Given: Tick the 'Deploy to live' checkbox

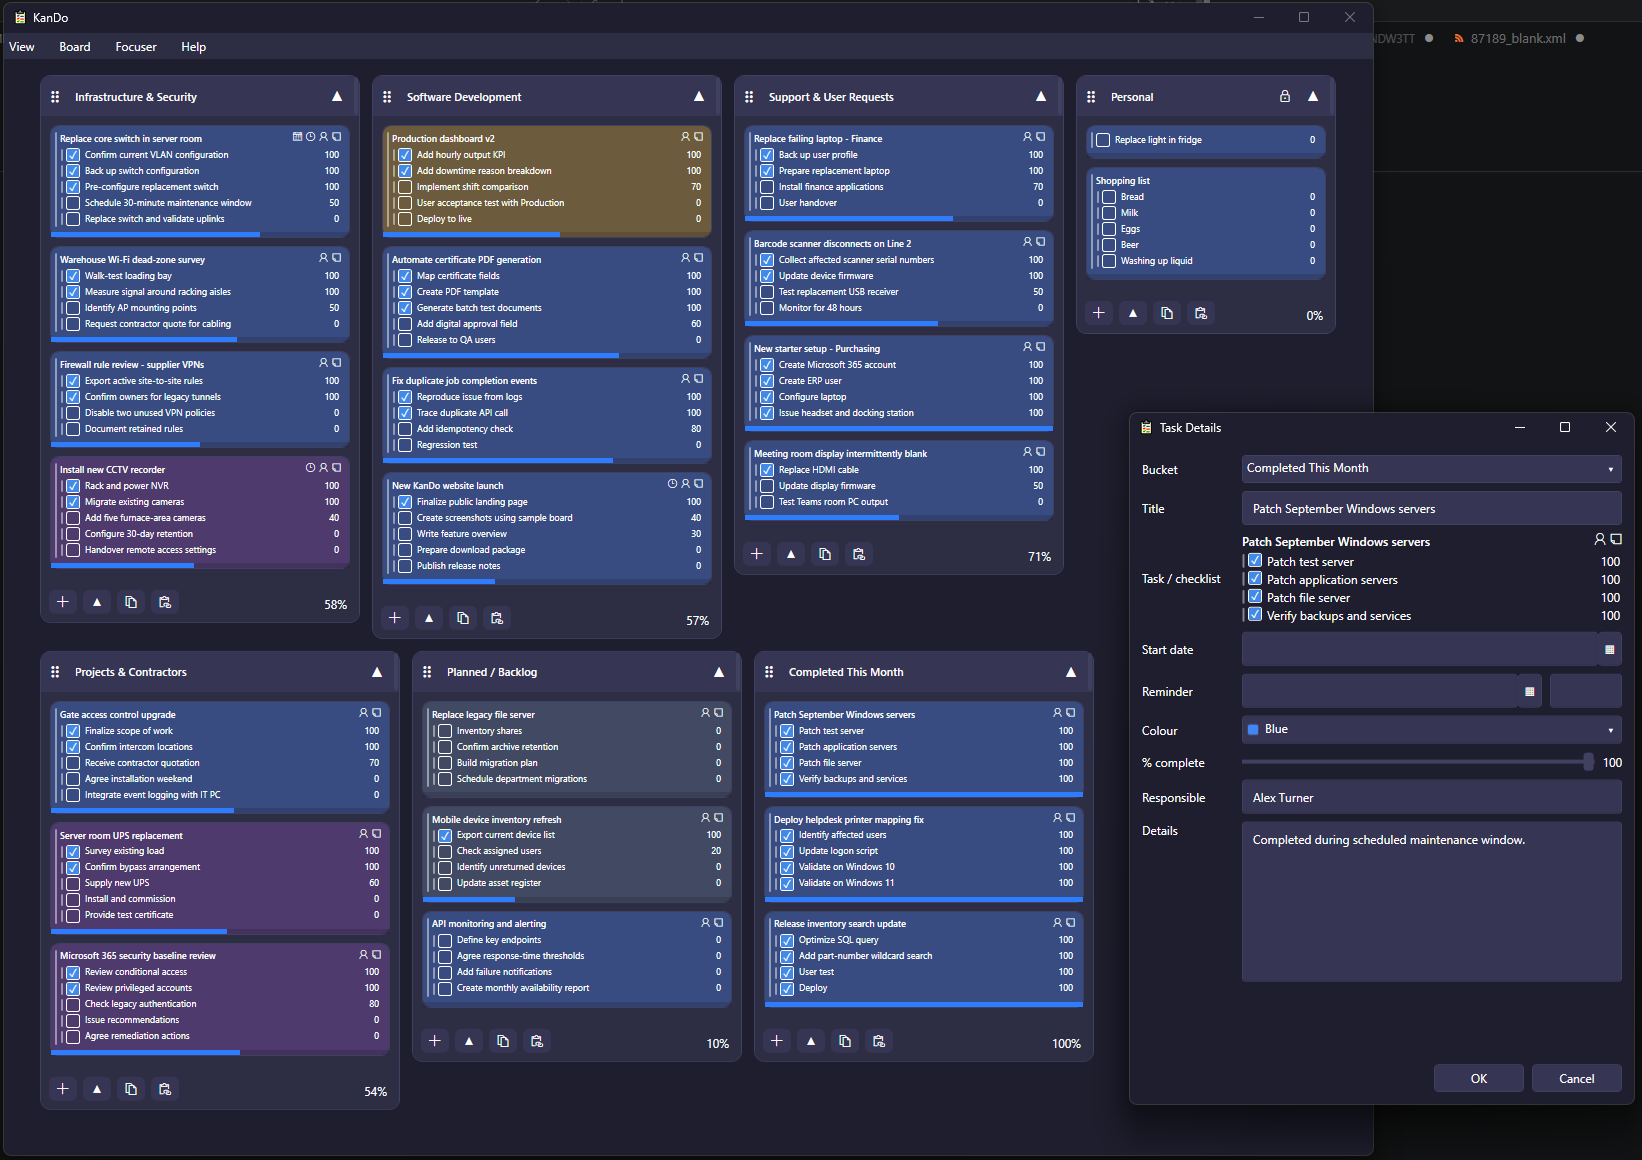Looking at the screenshot, I should pyautogui.click(x=405, y=219).
